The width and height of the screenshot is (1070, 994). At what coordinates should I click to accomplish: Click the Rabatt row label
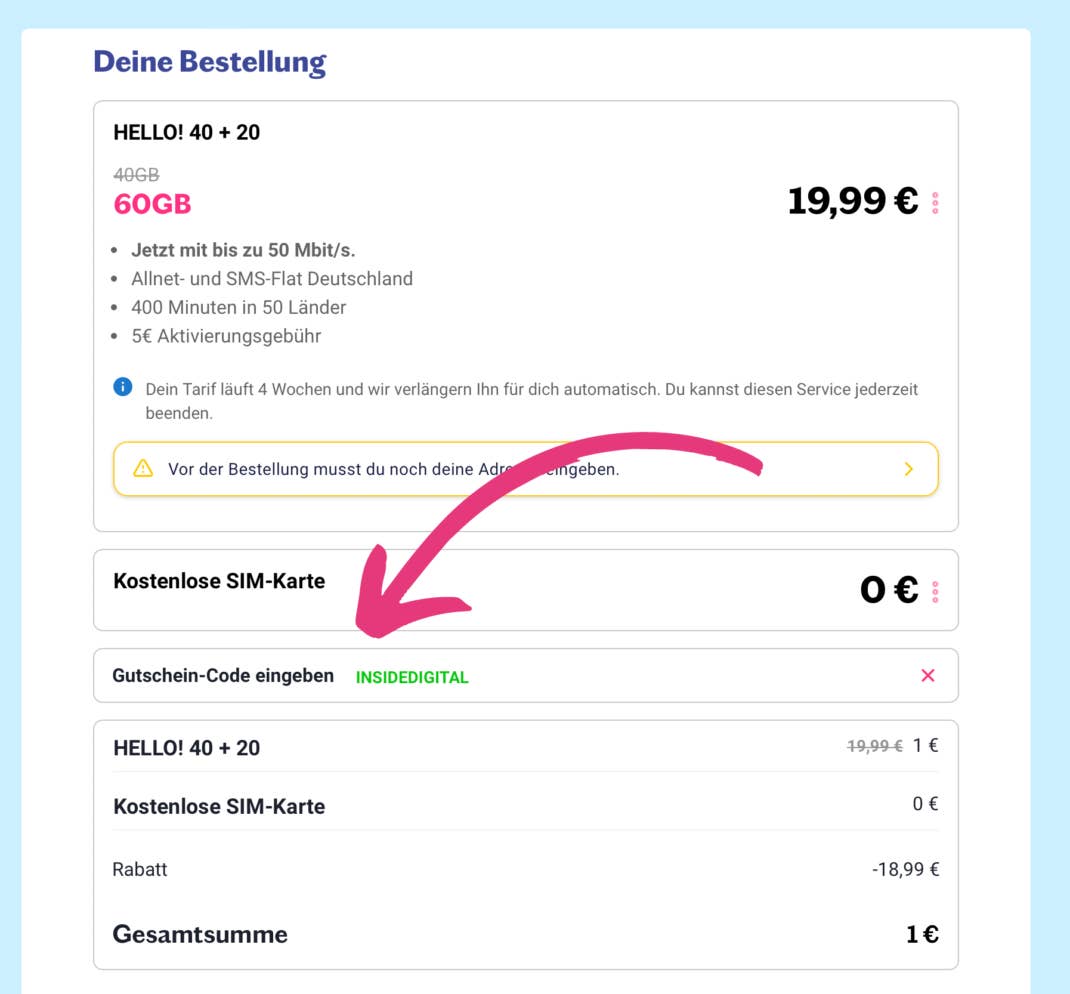click(140, 869)
